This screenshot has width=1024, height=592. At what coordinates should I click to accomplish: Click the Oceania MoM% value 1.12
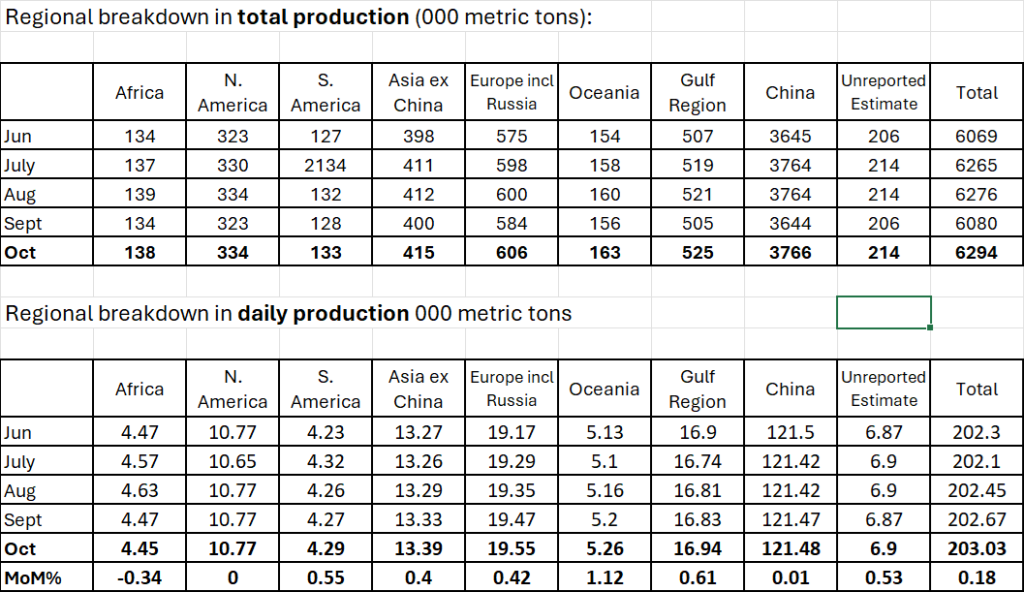pyautogui.click(x=604, y=578)
